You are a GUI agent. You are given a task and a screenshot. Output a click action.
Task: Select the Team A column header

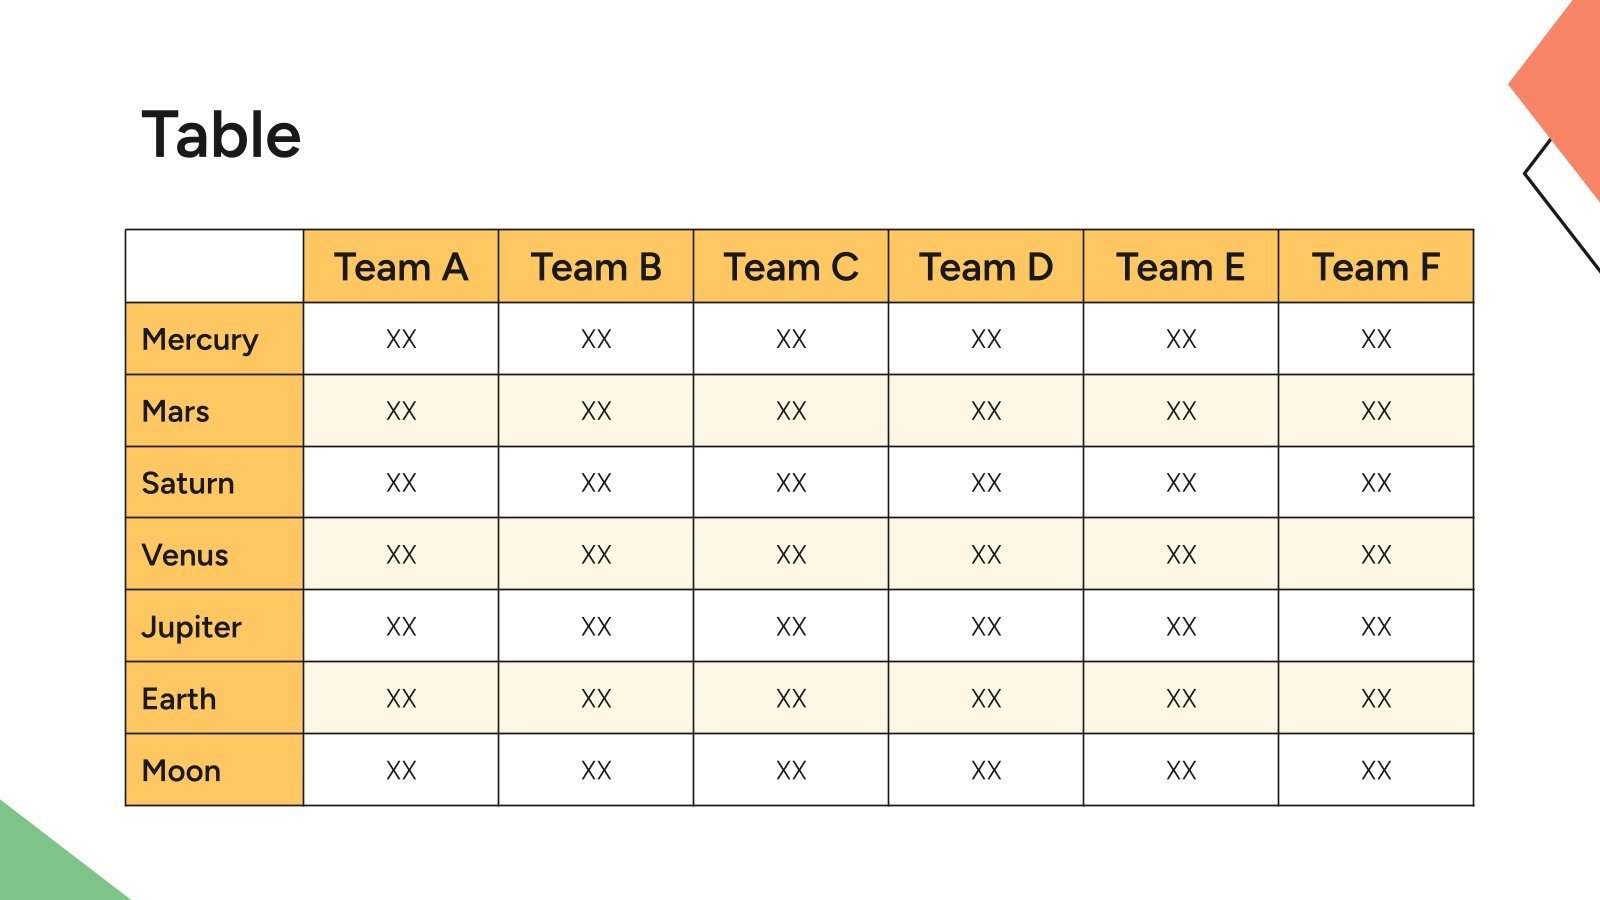[x=401, y=267]
